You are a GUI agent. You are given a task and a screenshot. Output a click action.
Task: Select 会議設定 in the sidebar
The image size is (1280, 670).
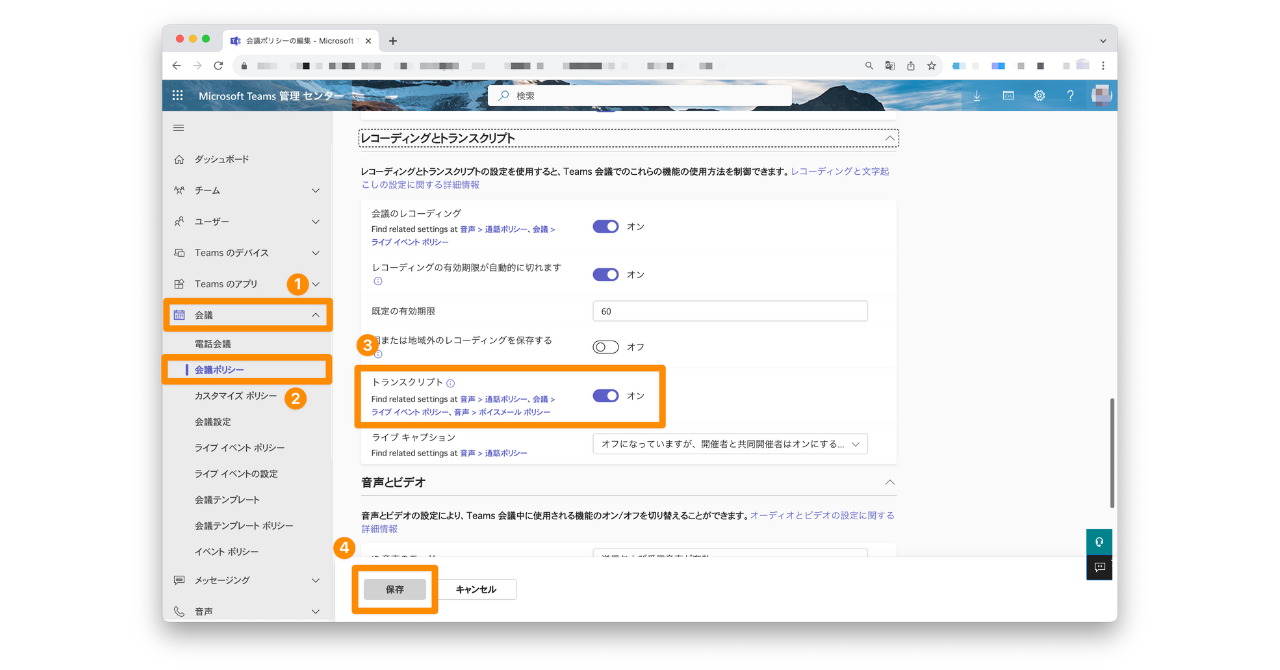[x=213, y=422]
